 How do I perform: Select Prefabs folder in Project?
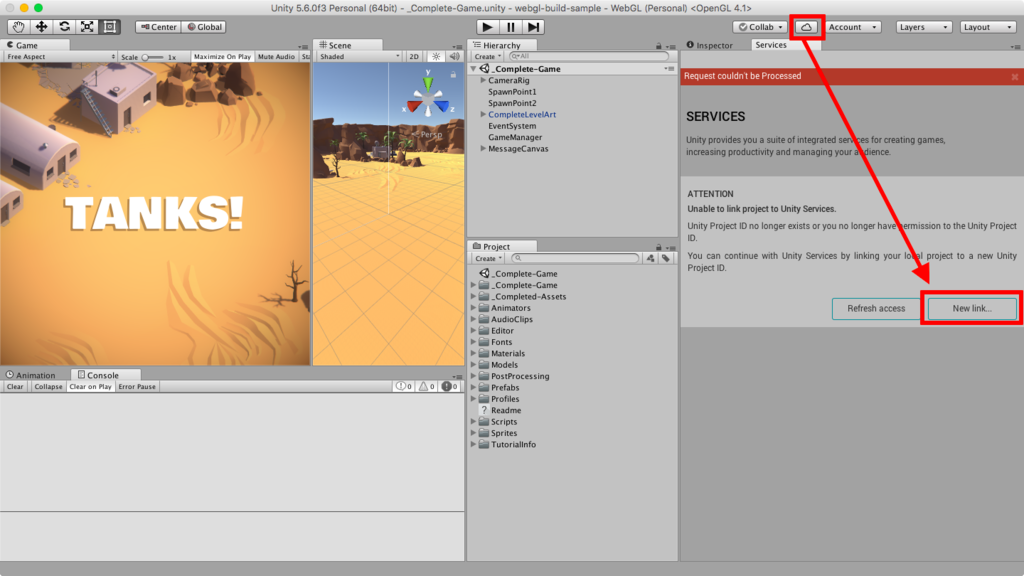505,387
